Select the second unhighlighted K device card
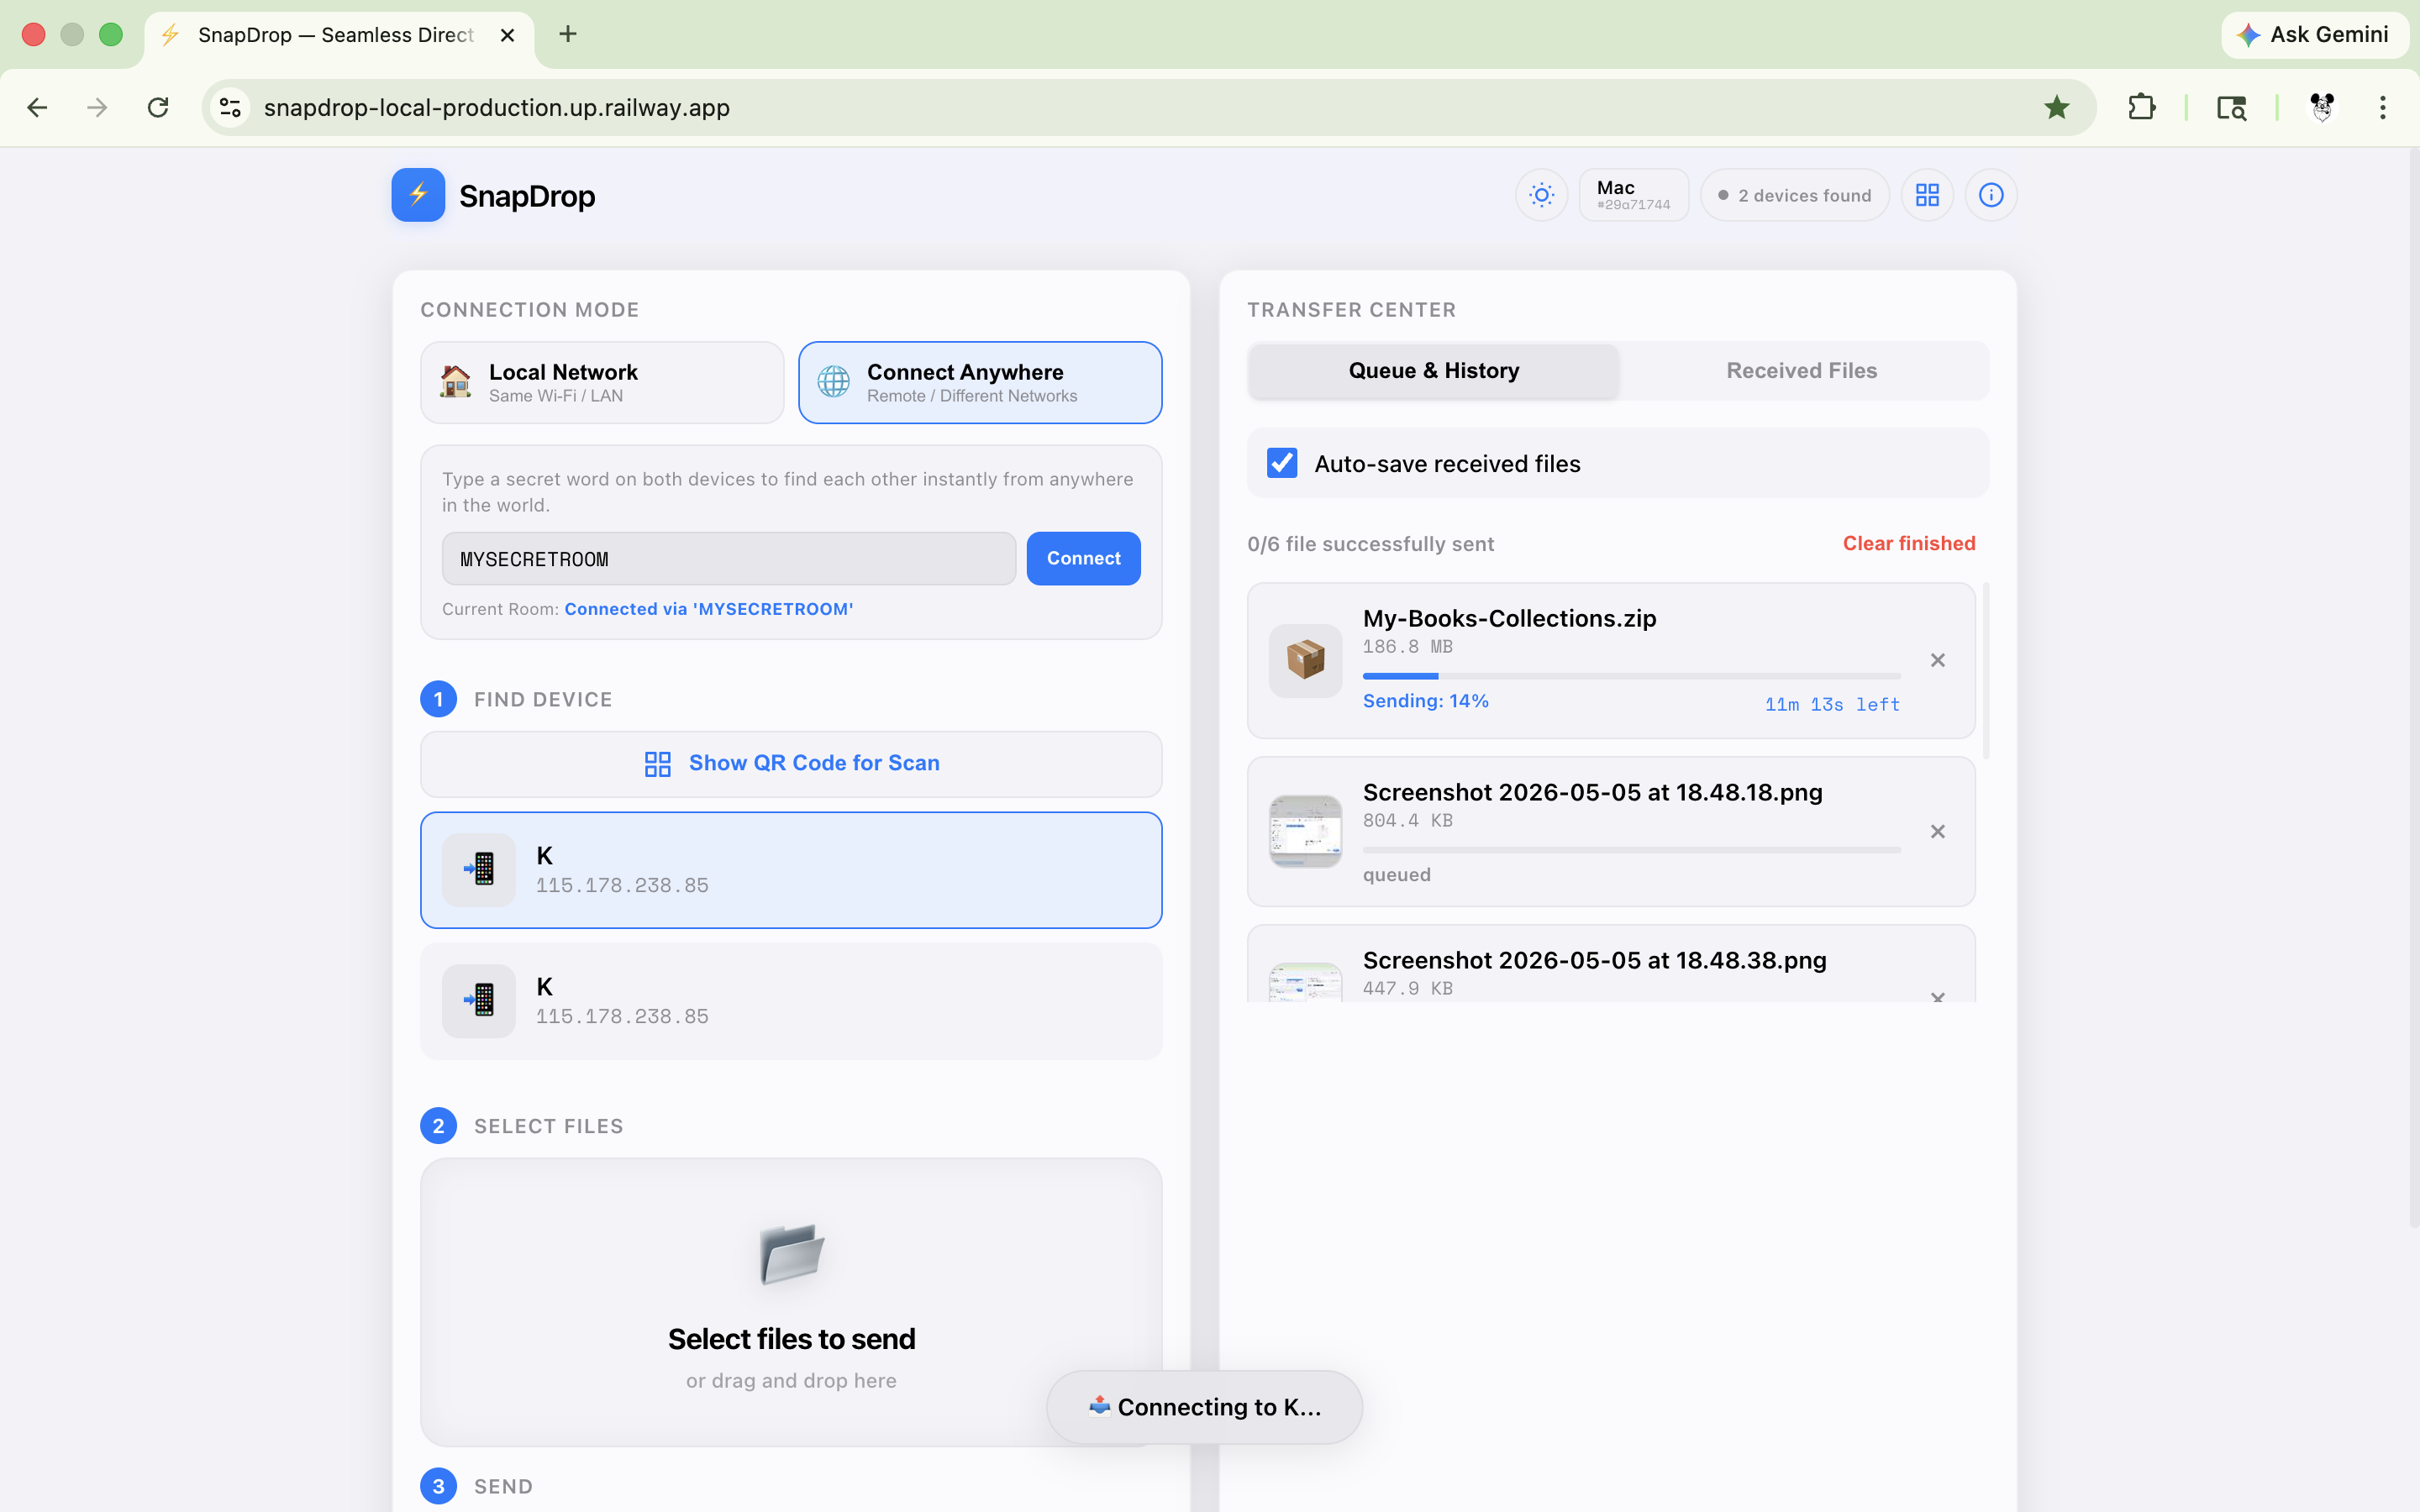The width and height of the screenshot is (2420, 1512). tap(791, 1001)
